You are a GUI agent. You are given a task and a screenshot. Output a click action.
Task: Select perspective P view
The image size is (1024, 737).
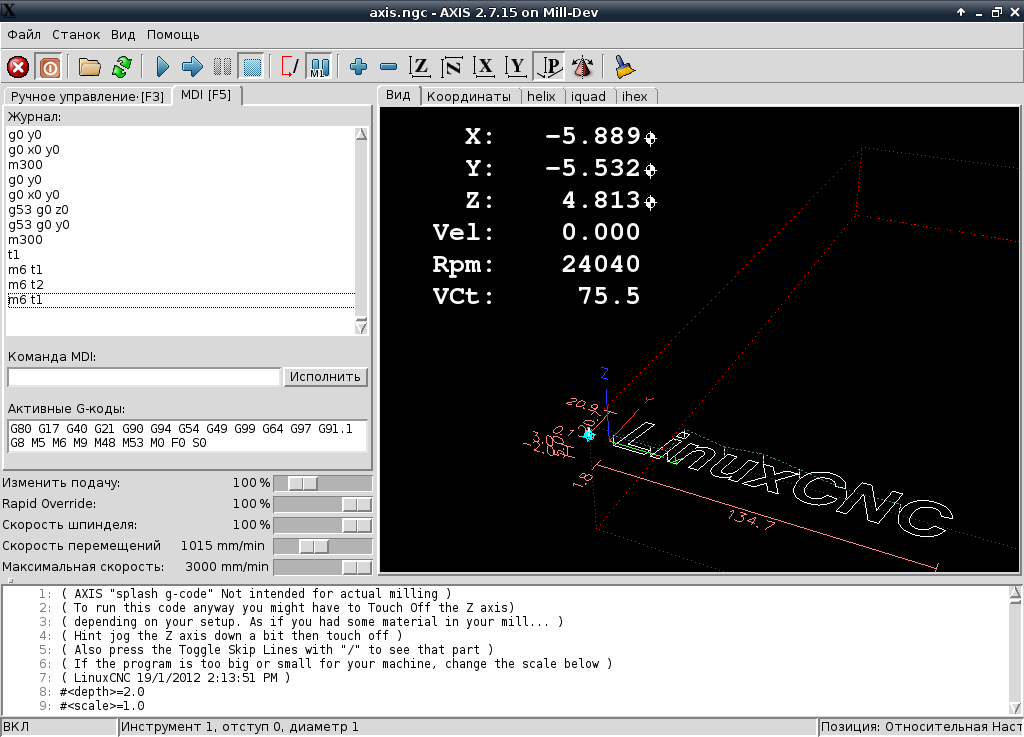[549, 67]
